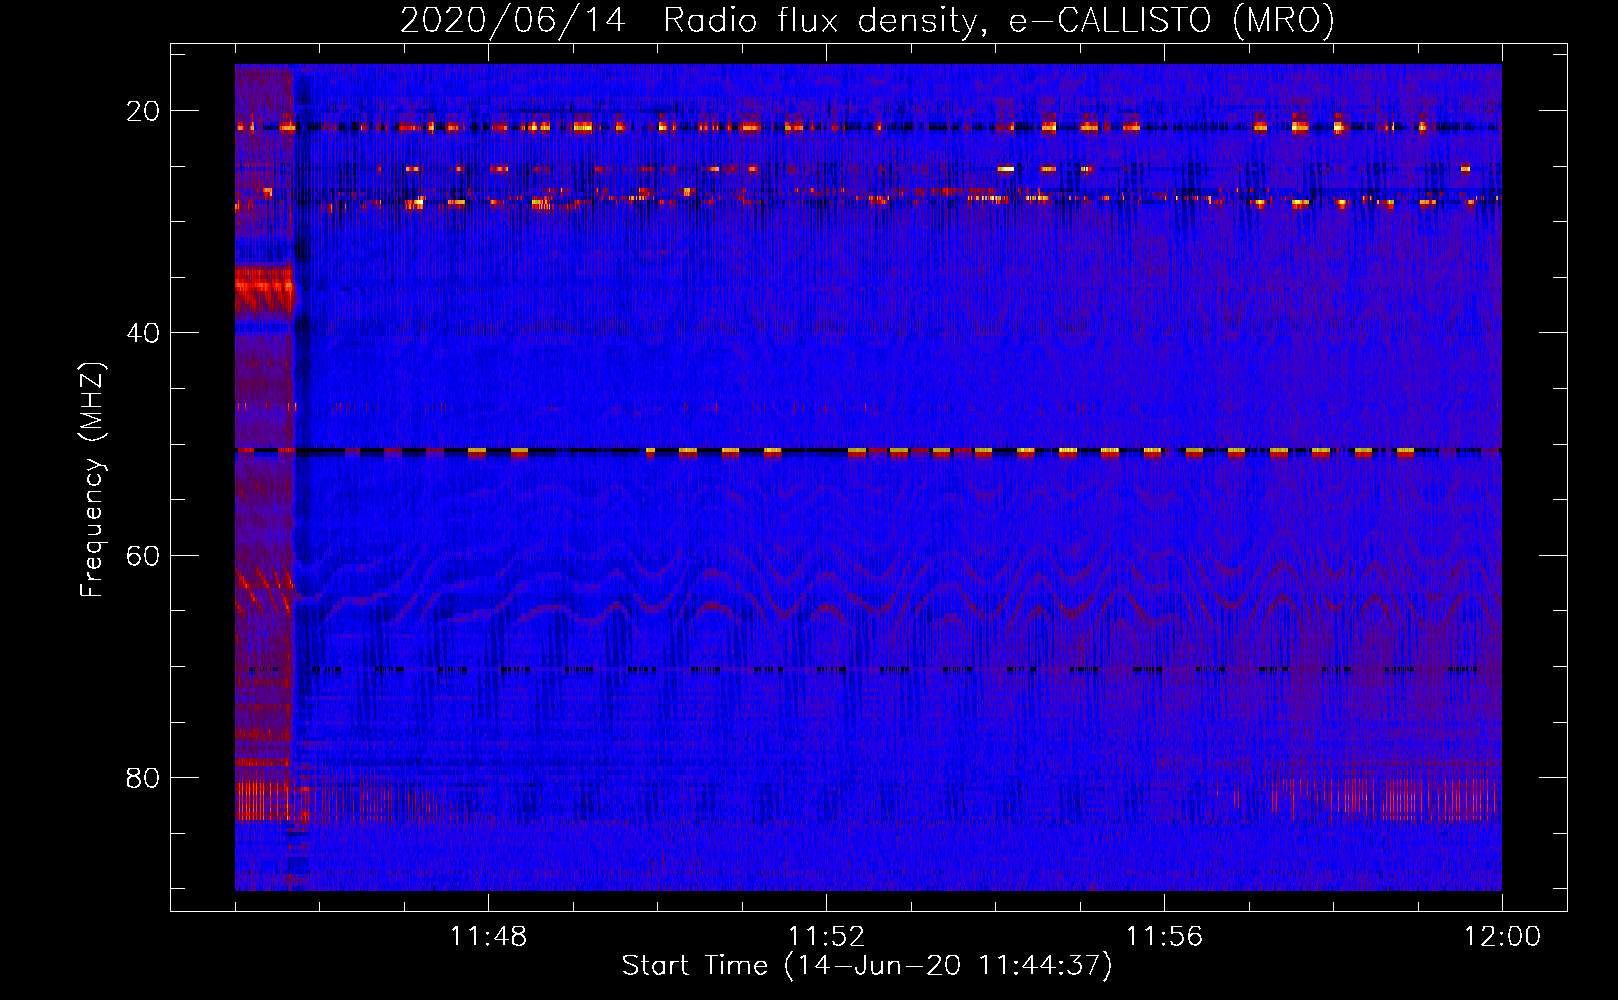Click the 11:52 time tick label
This screenshot has height=1000, width=1618.
pyautogui.click(x=826, y=937)
